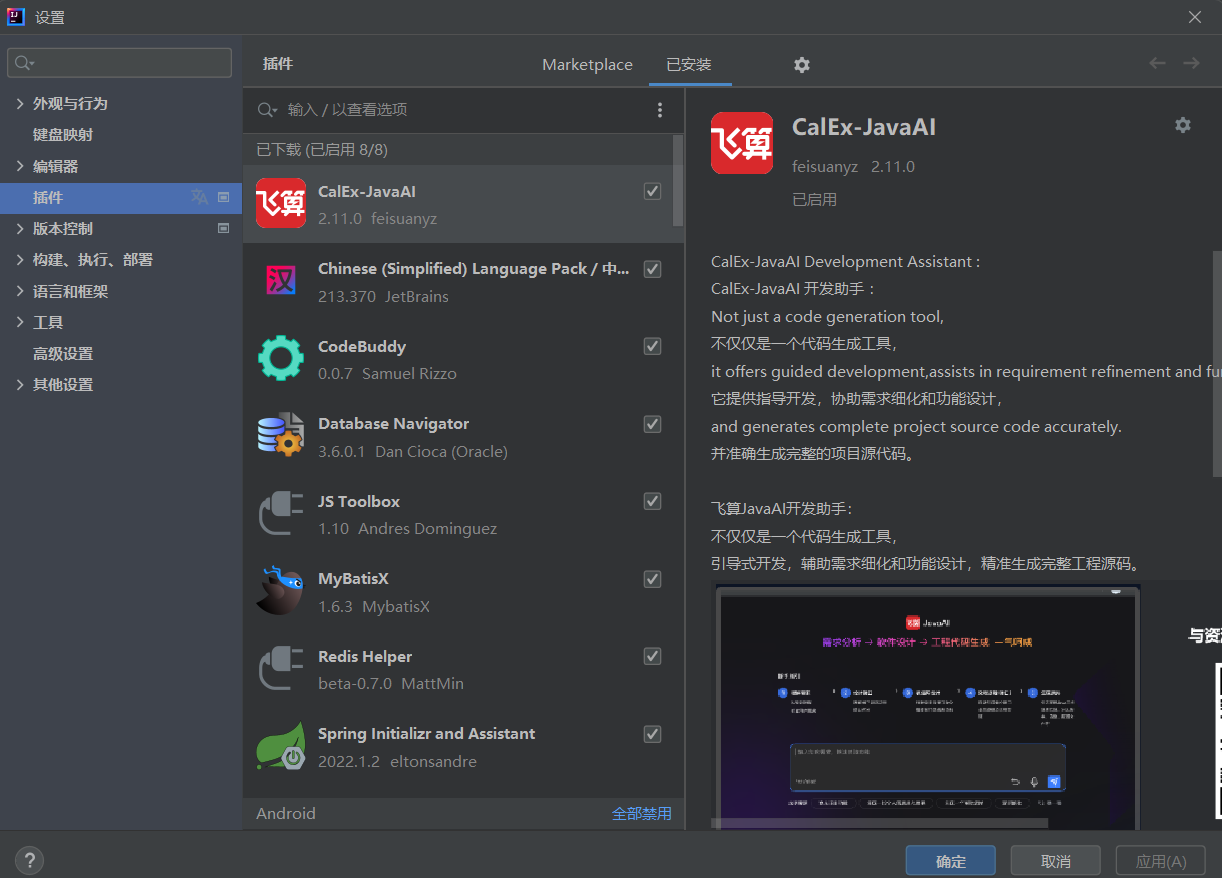Click the CalEx-JavaAI plugin icon in list
Image resolution: width=1222 pixels, height=878 pixels.
click(x=281, y=204)
